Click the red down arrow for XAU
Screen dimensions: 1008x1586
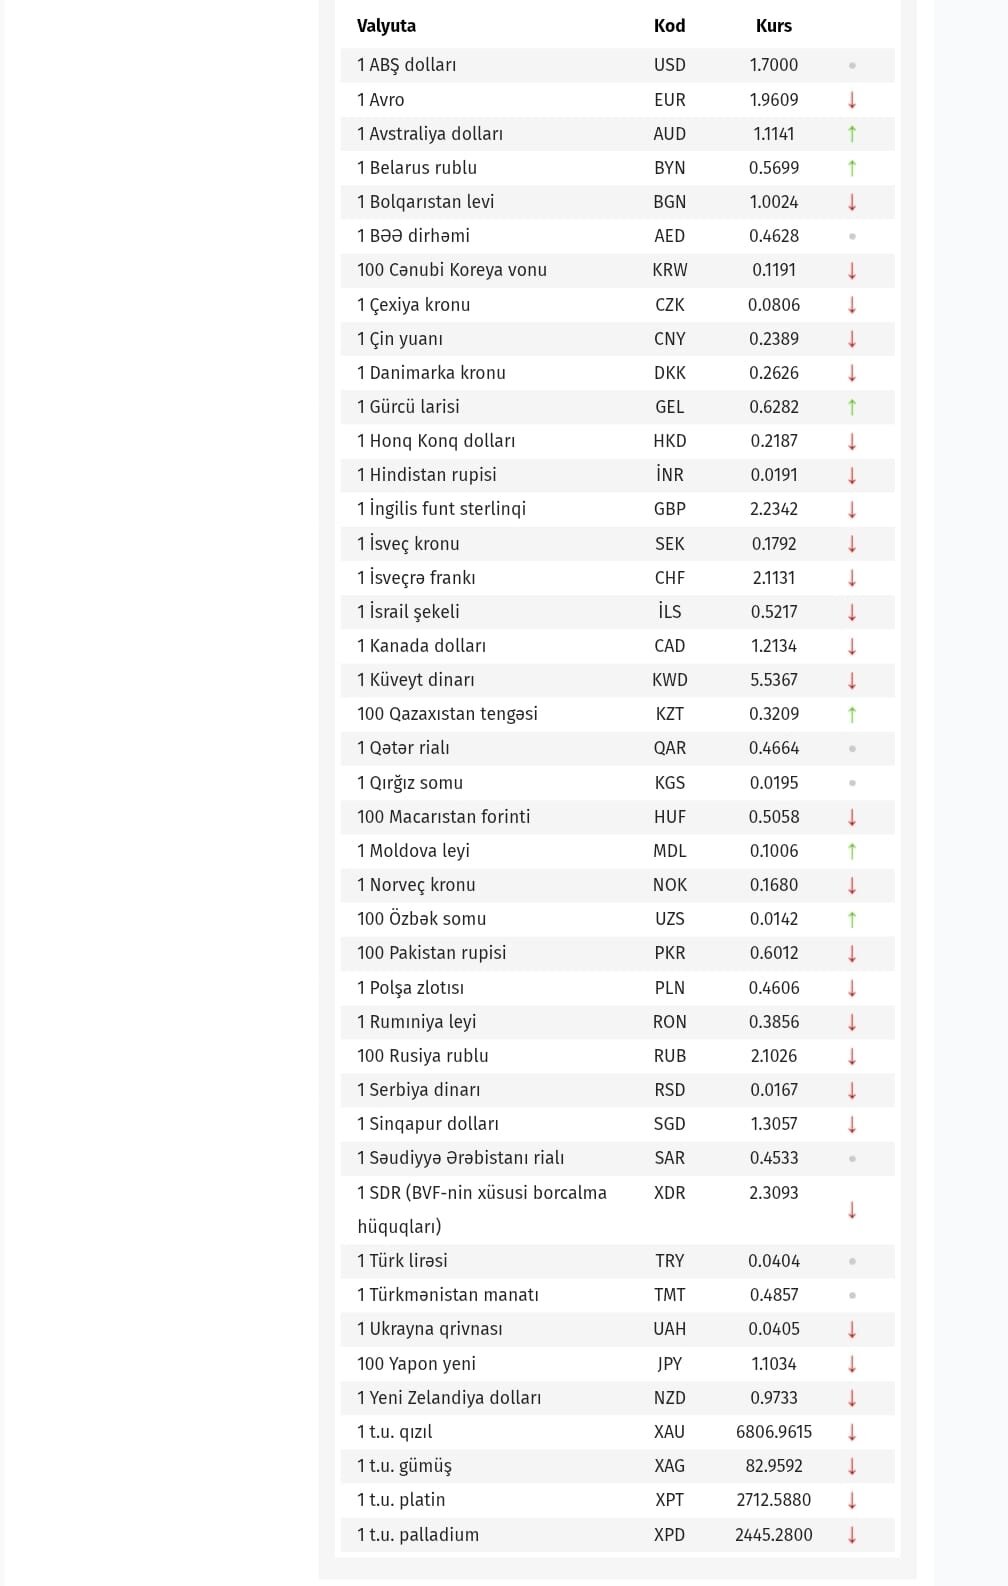coord(852,1432)
